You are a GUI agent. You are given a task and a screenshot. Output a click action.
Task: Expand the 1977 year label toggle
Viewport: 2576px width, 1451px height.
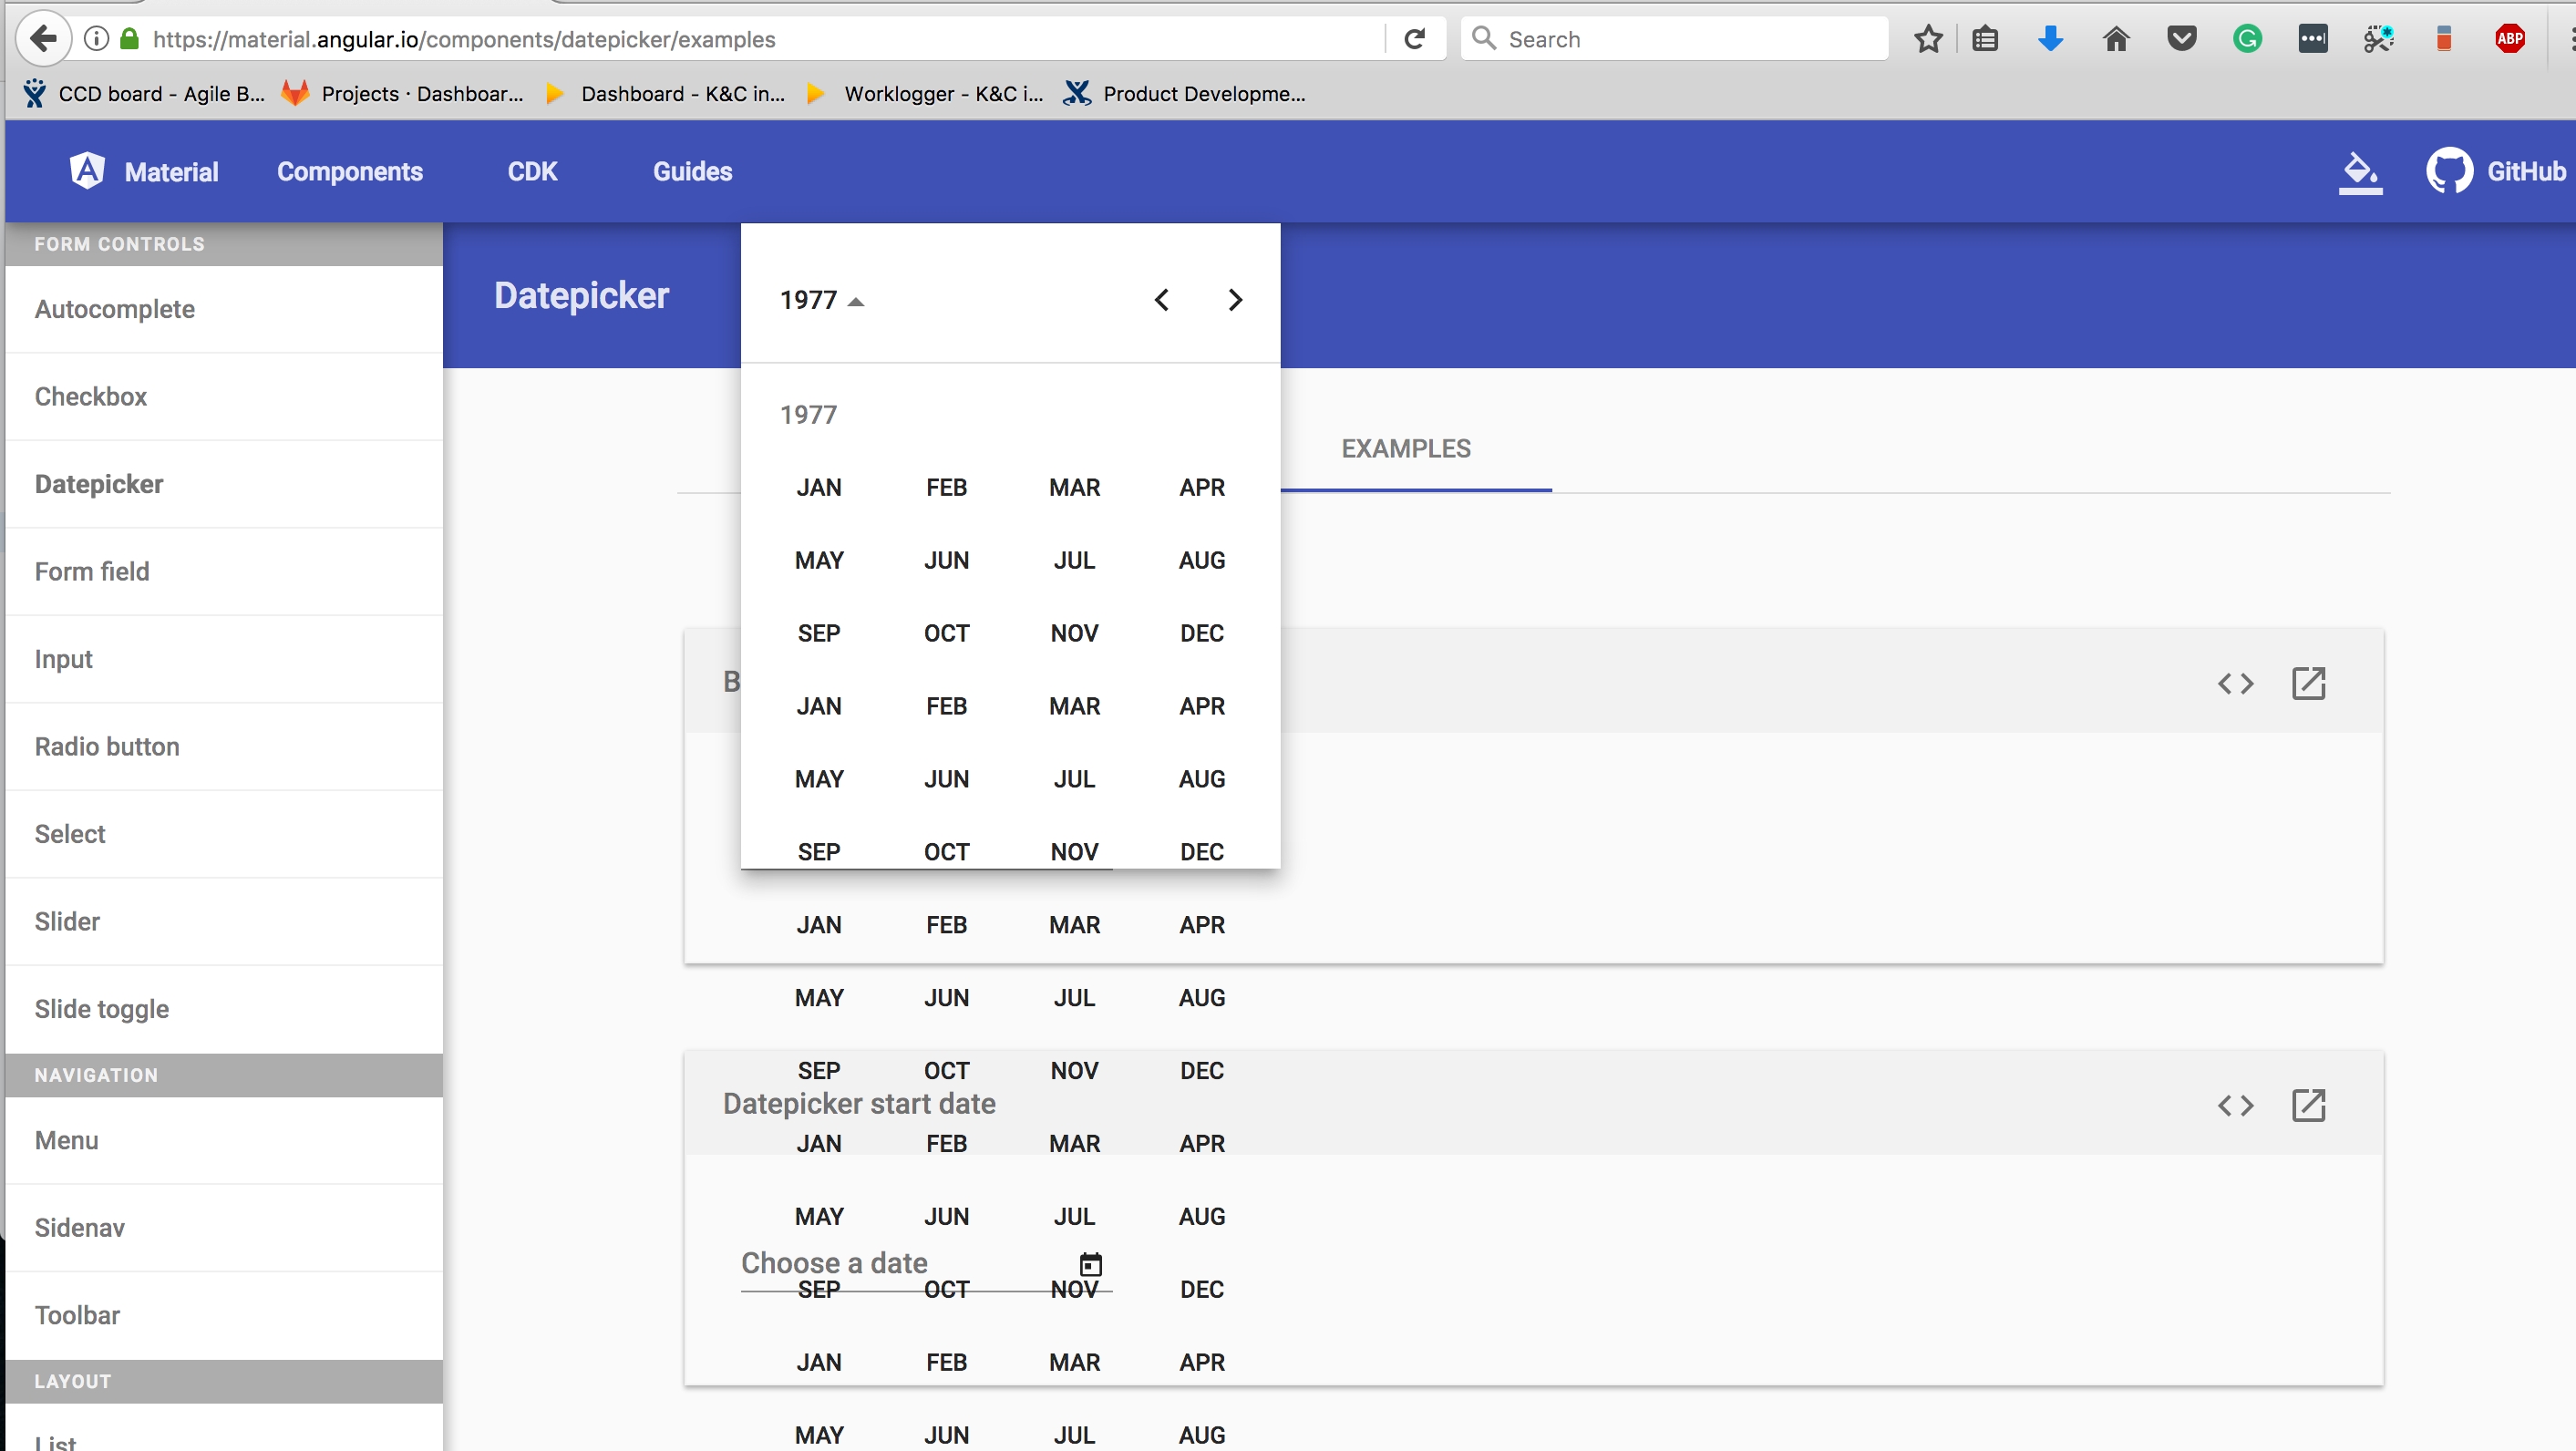tap(819, 299)
